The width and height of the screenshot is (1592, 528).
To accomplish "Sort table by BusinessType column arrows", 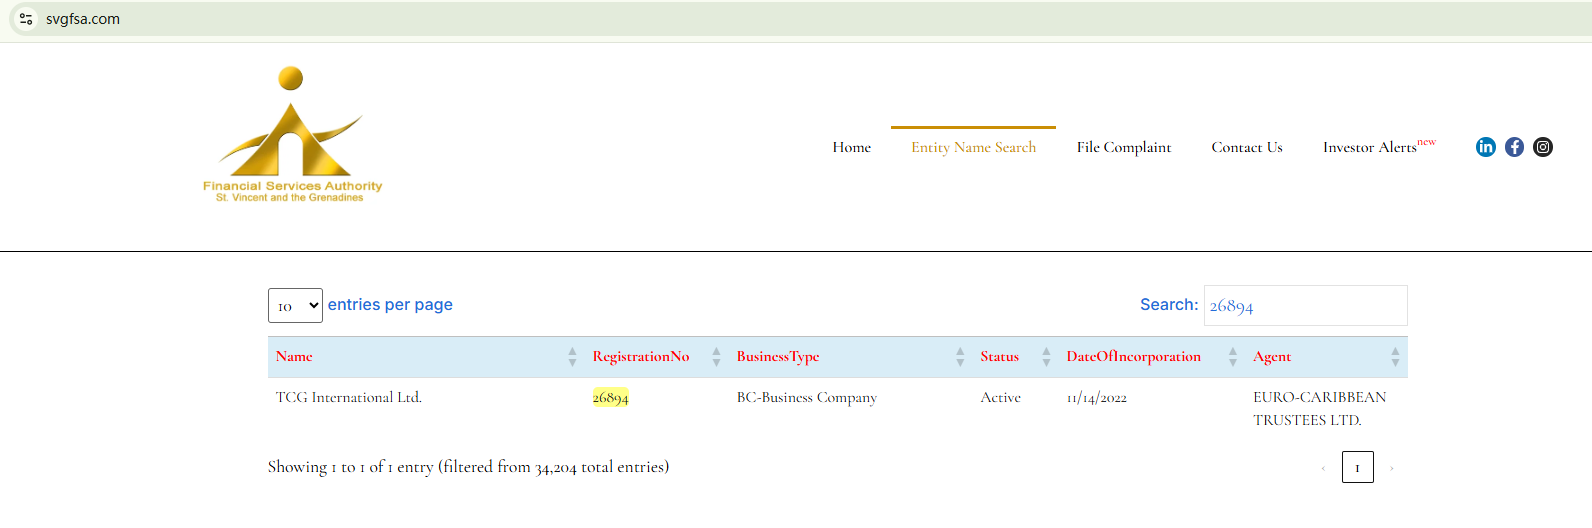I will click(x=960, y=357).
